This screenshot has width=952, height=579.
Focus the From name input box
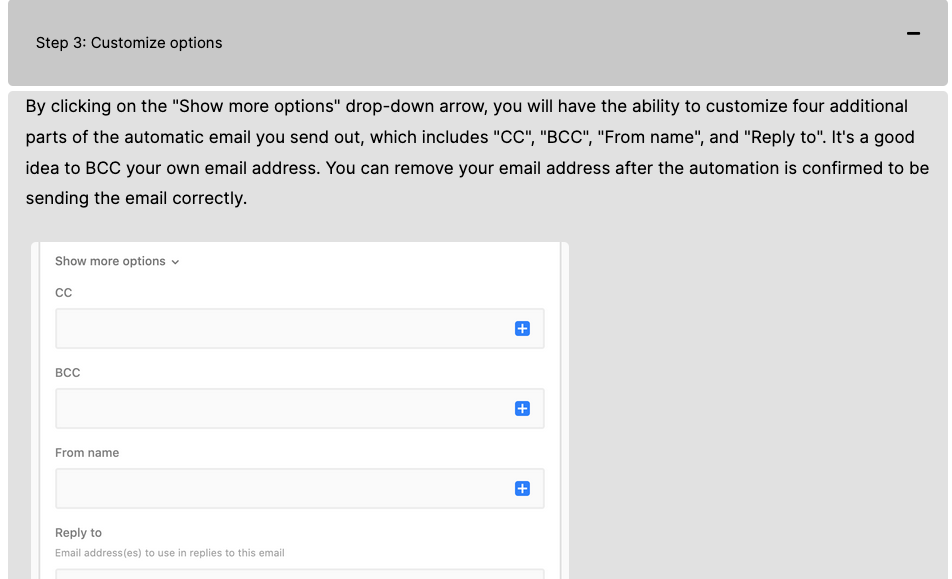299,489
